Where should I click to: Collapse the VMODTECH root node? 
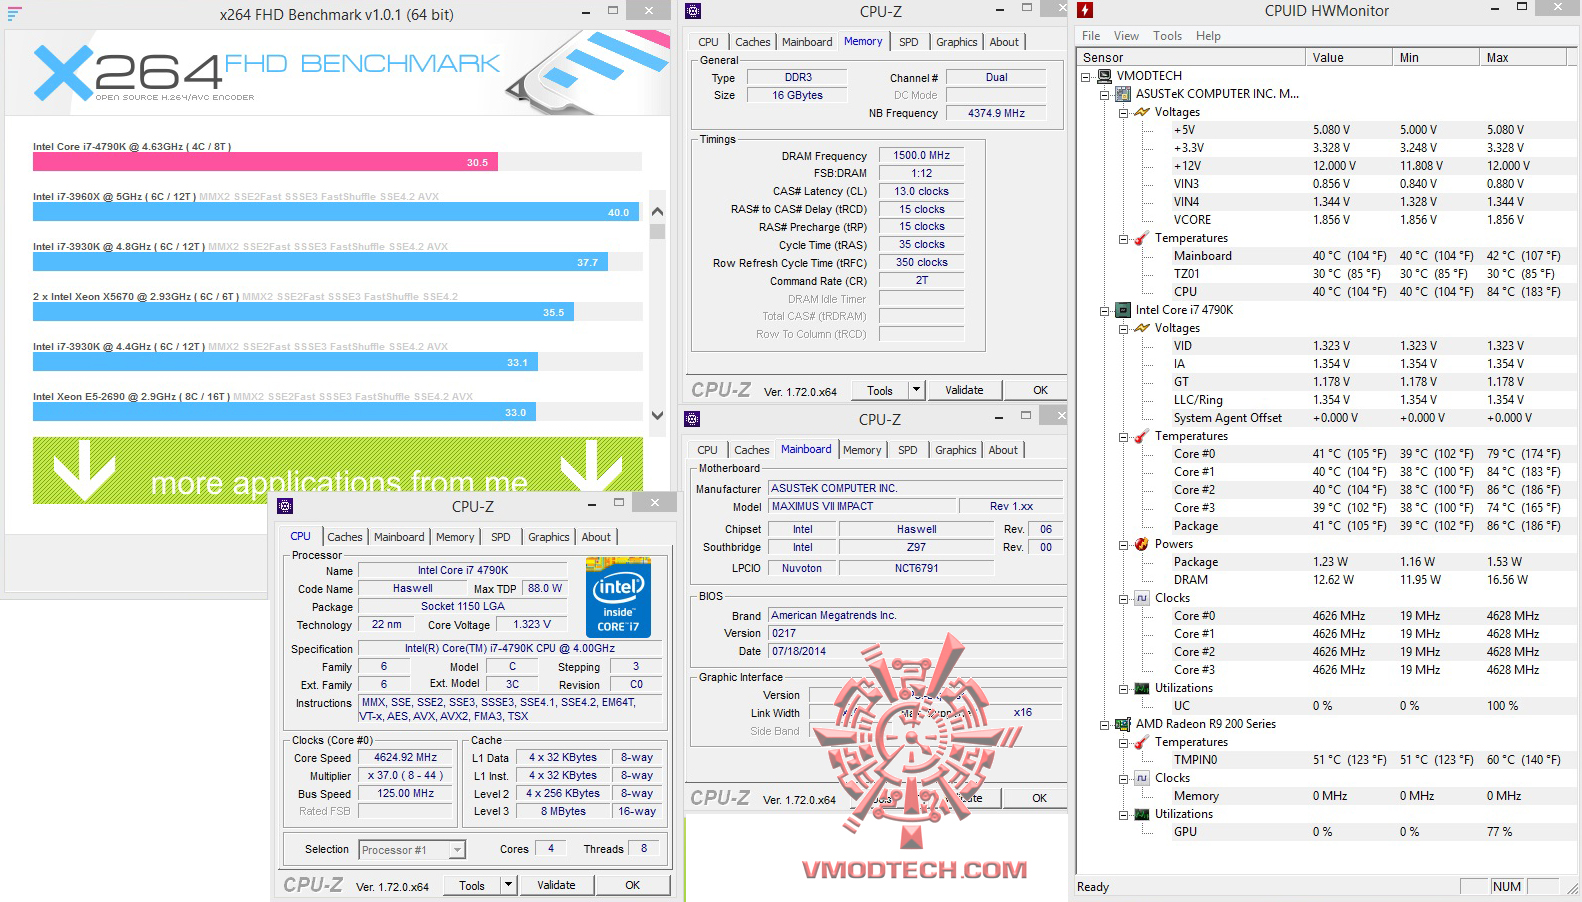click(1086, 76)
